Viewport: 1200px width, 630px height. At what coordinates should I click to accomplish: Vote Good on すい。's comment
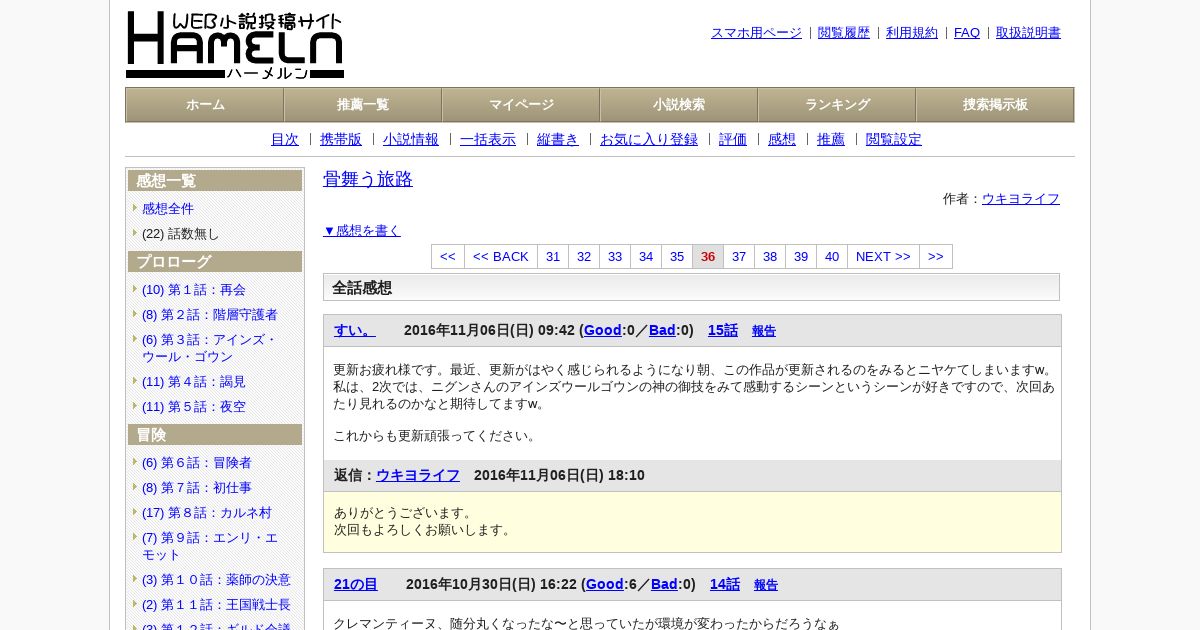tap(603, 330)
